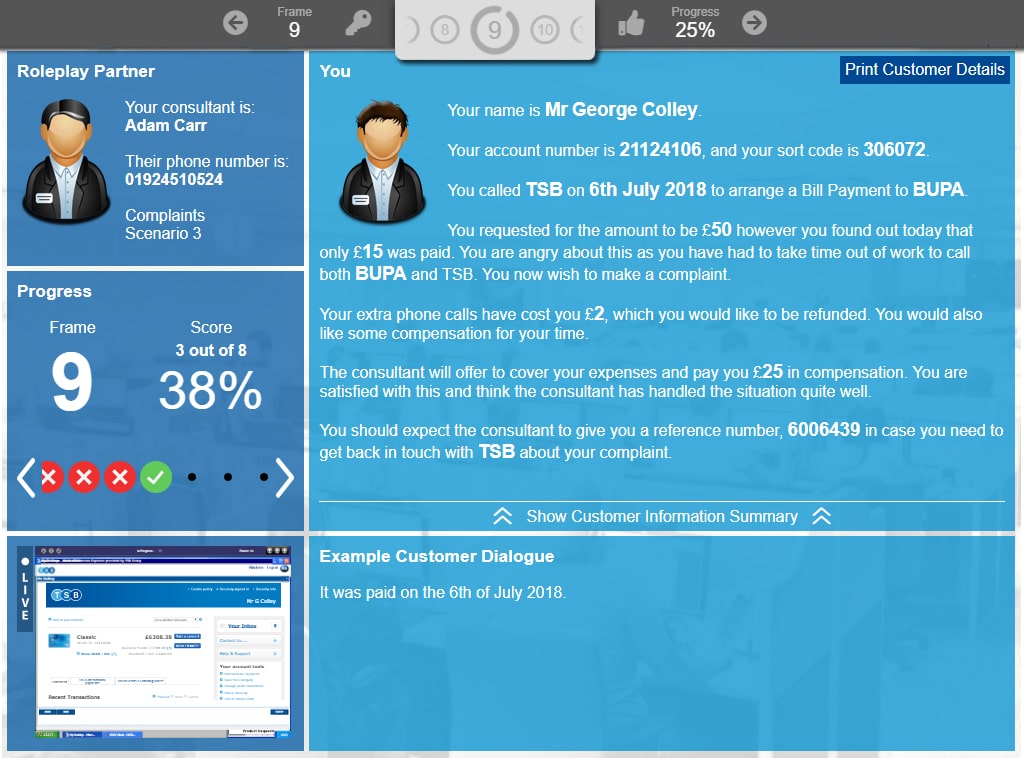Click the key icon in top bar
The image size is (1024, 758).
pyautogui.click(x=358, y=24)
